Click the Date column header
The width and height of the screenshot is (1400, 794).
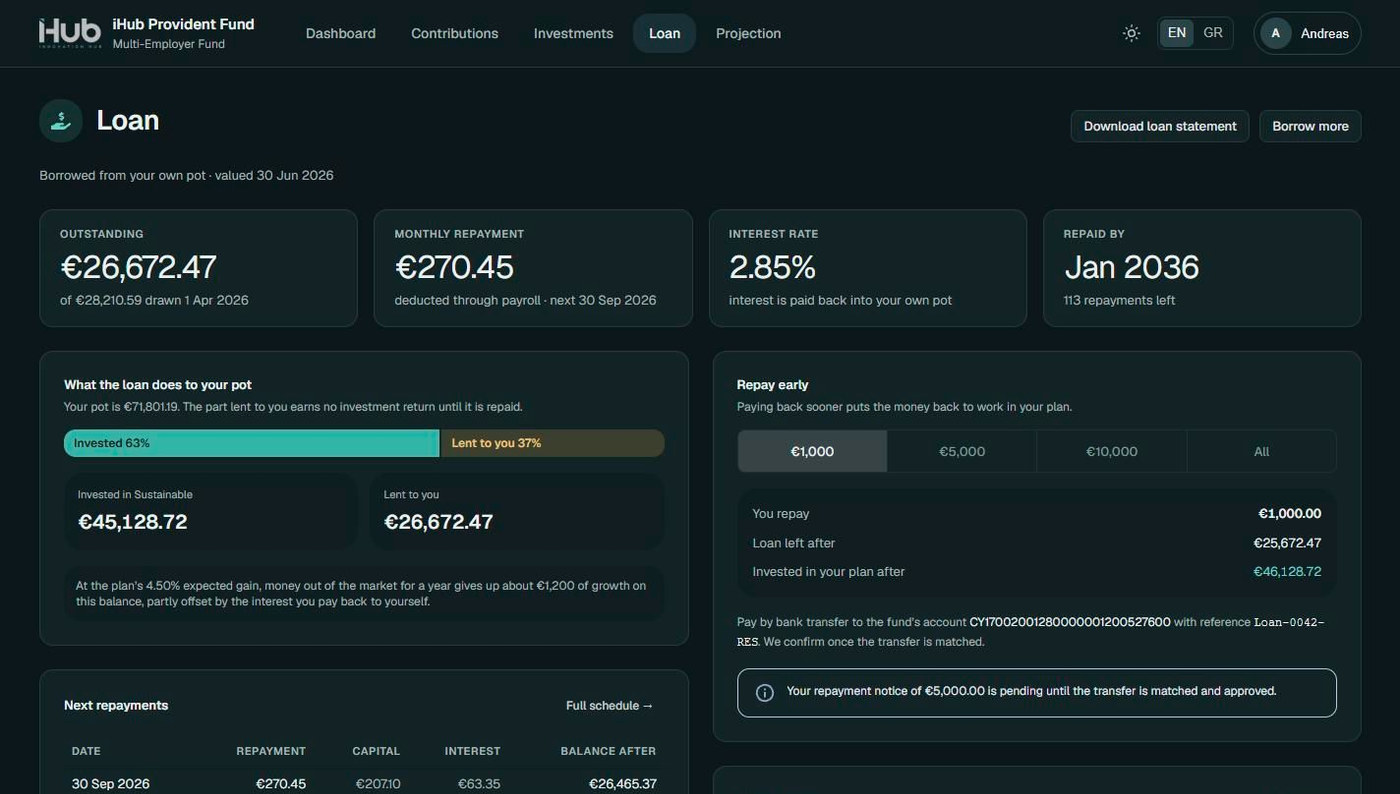tap(86, 751)
